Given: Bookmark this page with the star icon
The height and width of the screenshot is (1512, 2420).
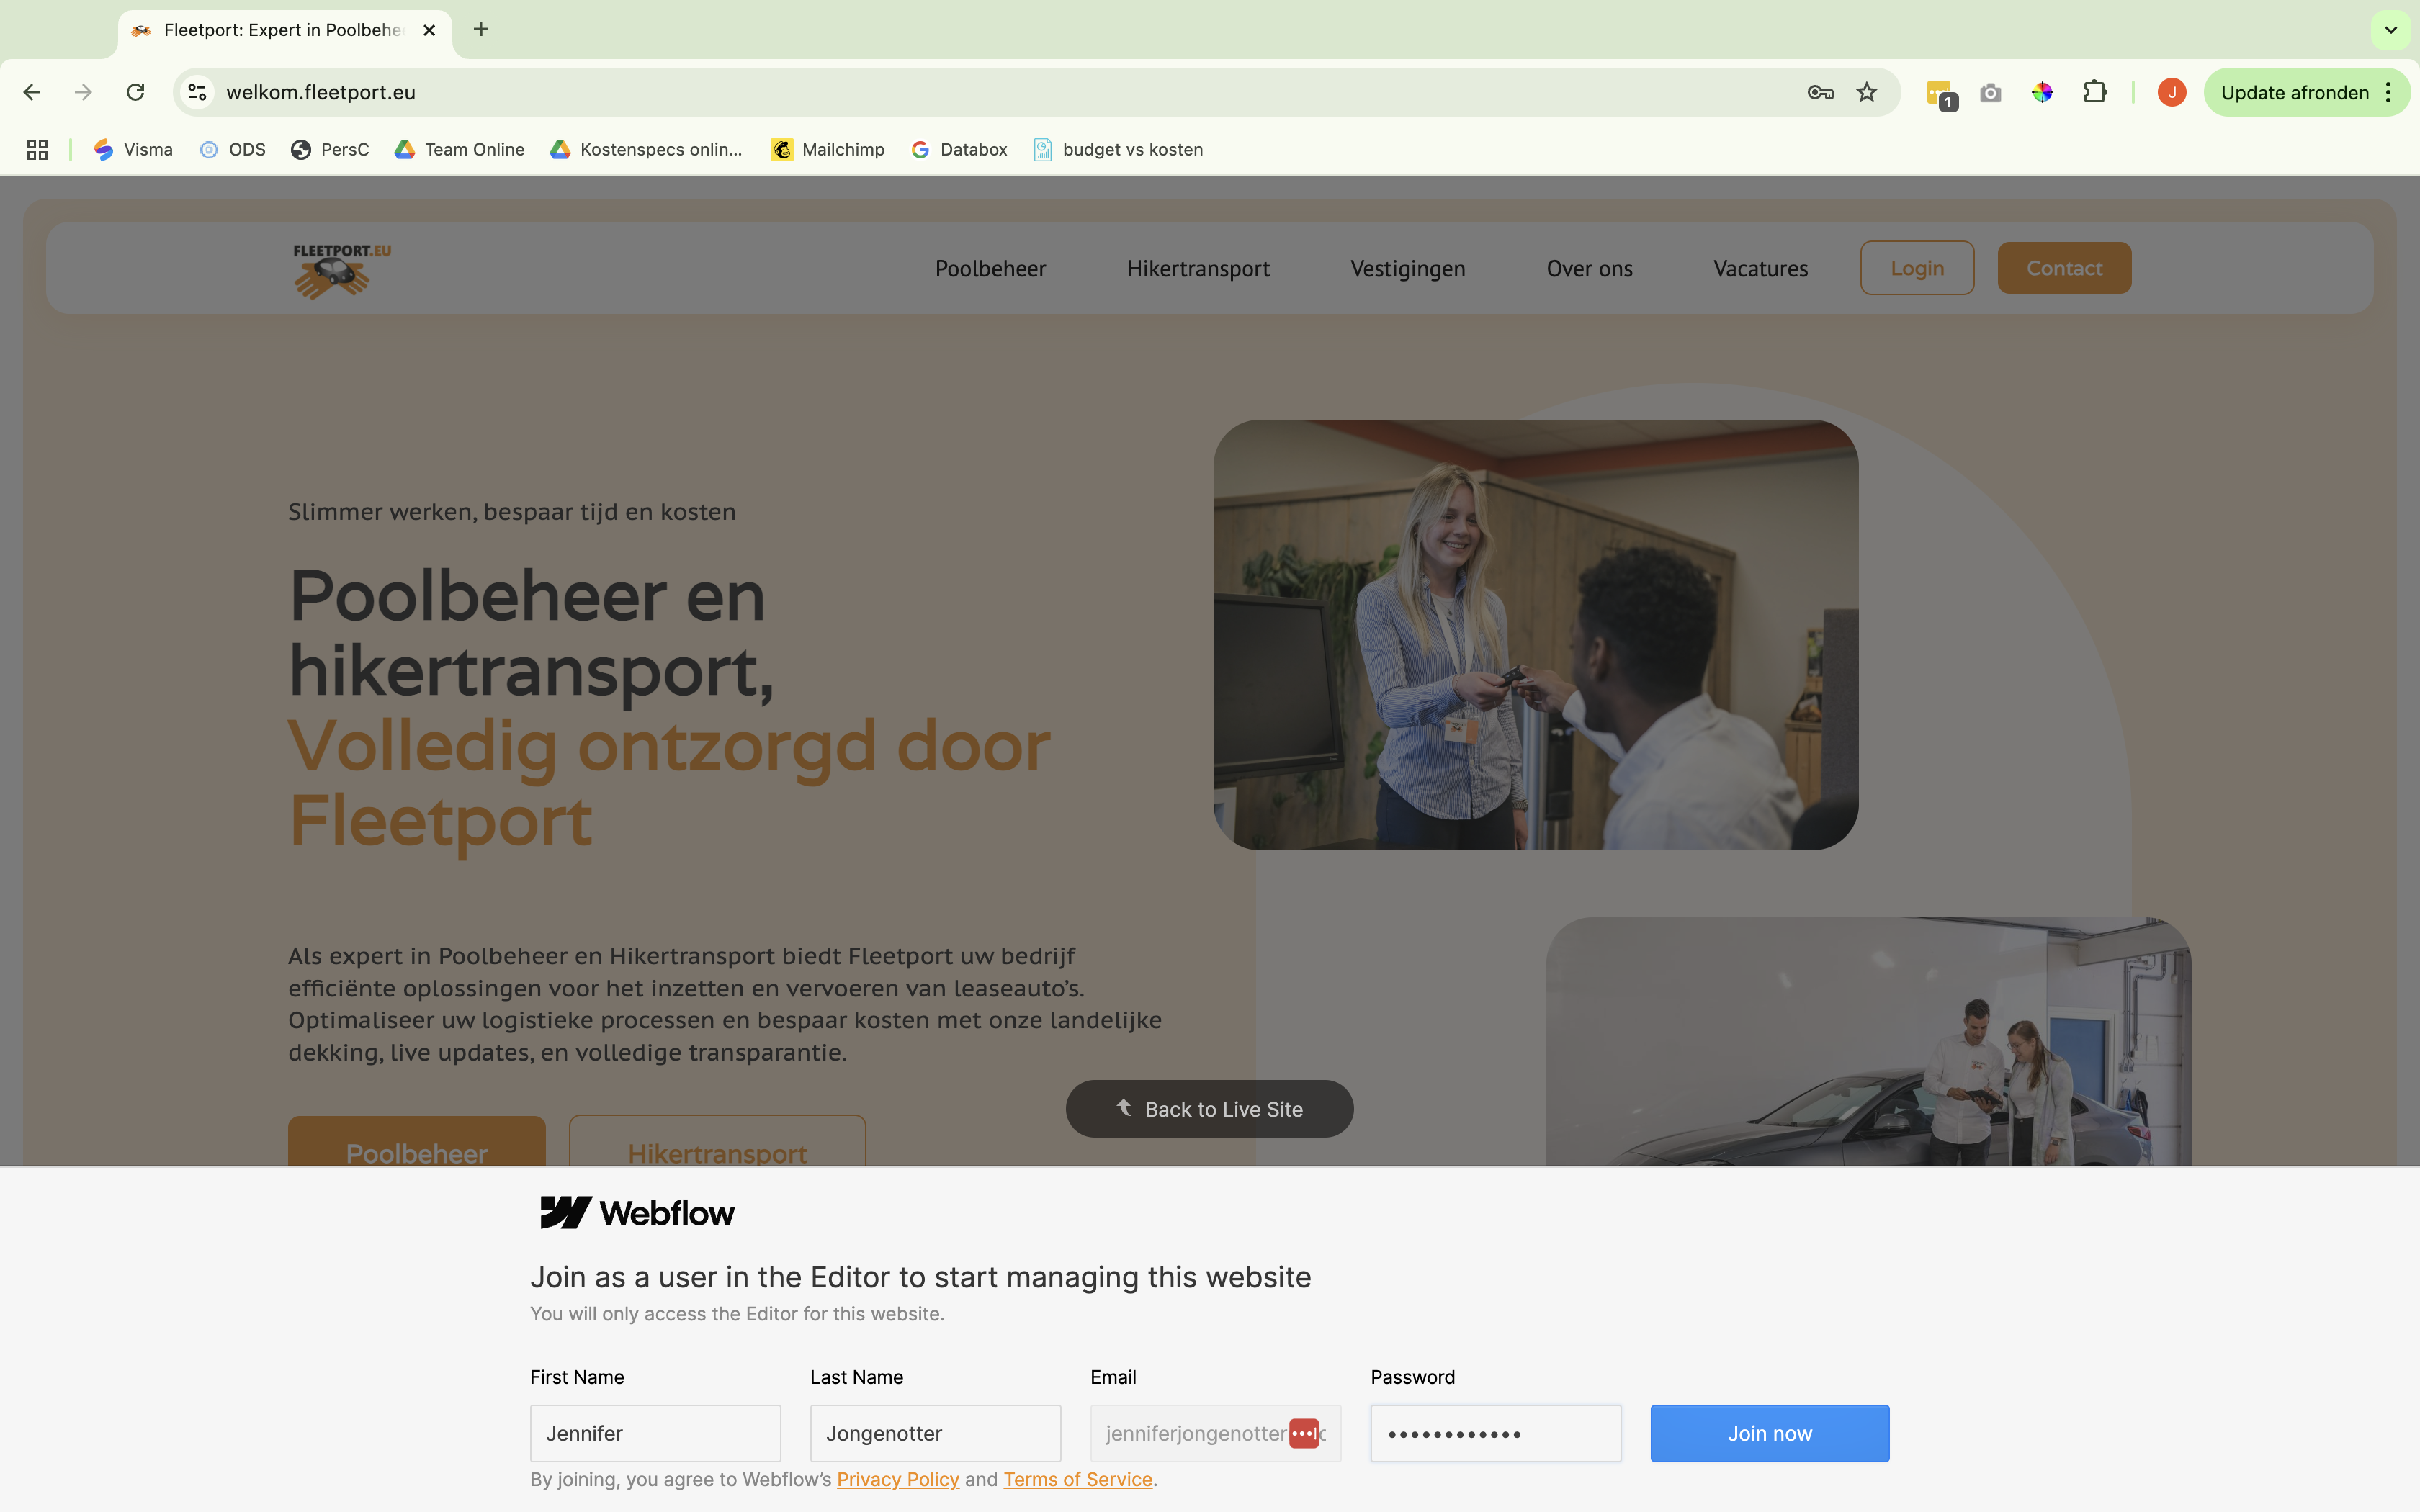Looking at the screenshot, I should coord(1867,92).
